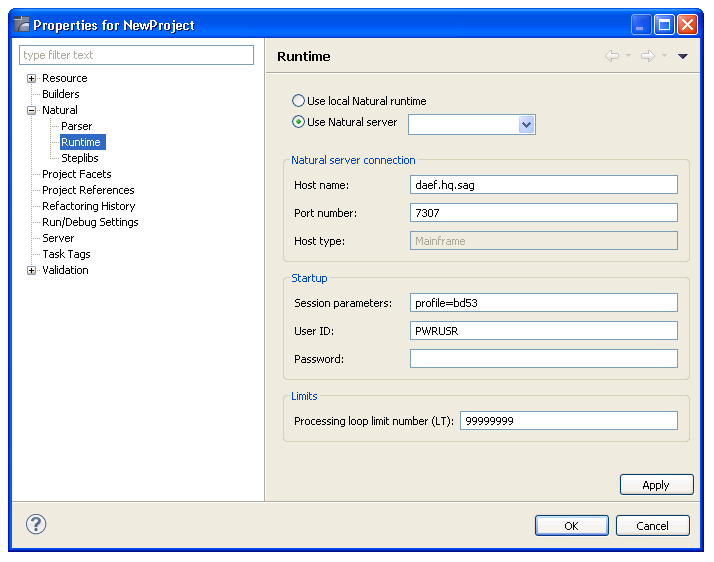The width and height of the screenshot is (714, 562).
Task: Go to Run/Debug Settings page
Action: [90, 222]
